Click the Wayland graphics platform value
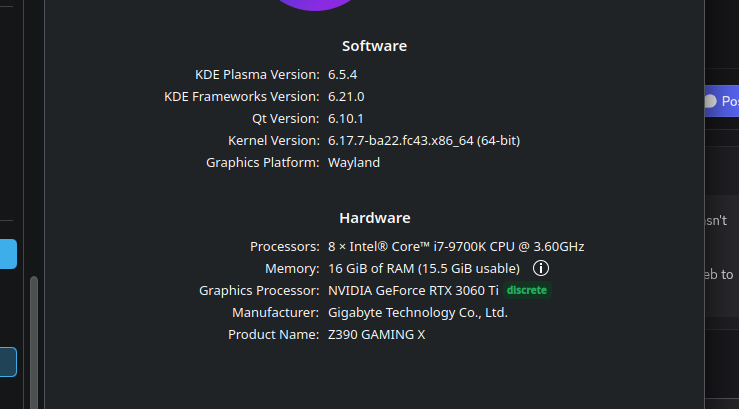This screenshot has width=739, height=409. [x=354, y=162]
